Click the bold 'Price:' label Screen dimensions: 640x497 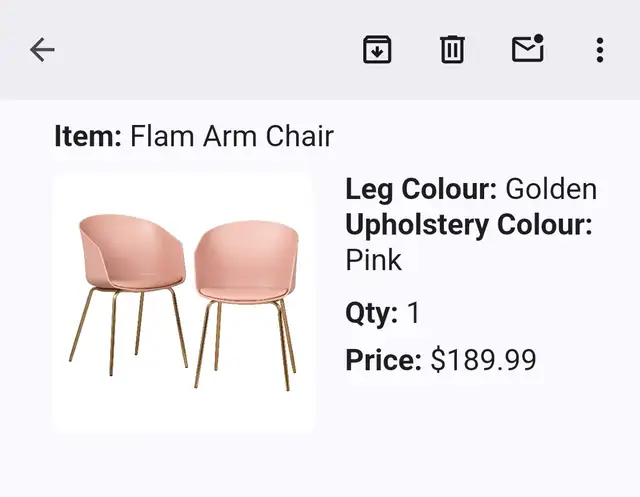point(383,360)
